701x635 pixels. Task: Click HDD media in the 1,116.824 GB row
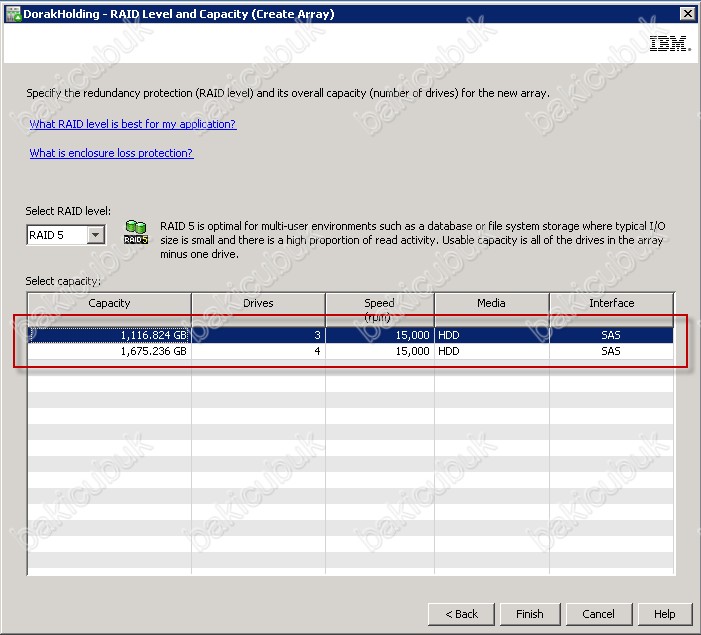491,335
